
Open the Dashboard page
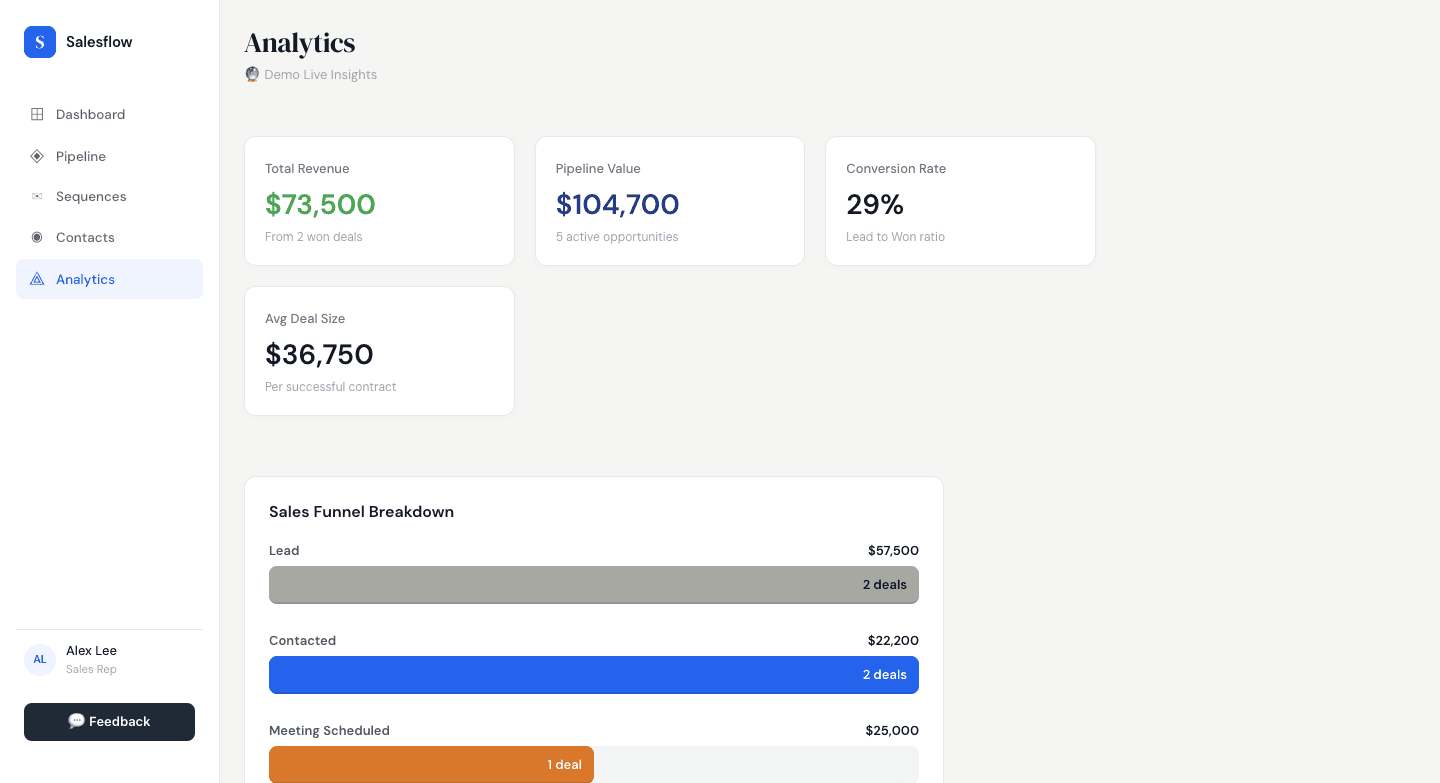click(109, 114)
